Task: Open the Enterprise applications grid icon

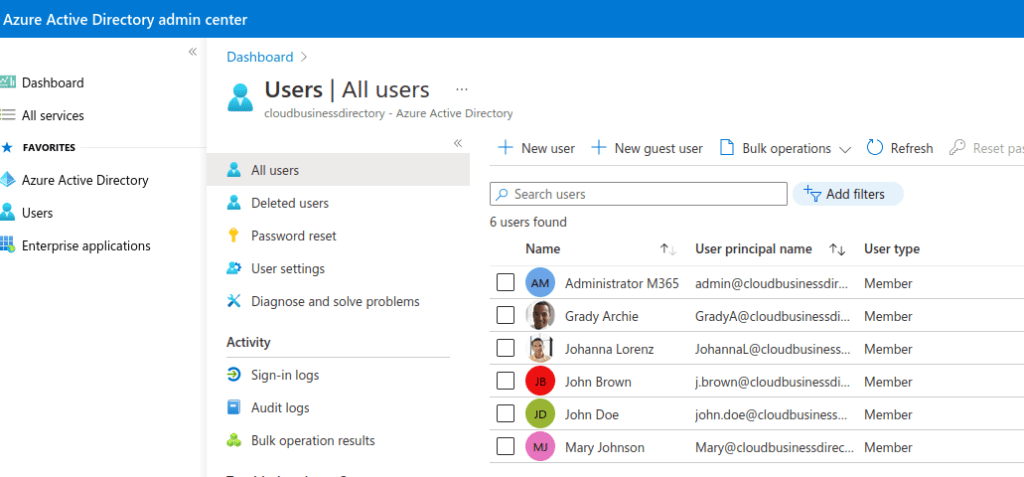Action: point(7,245)
